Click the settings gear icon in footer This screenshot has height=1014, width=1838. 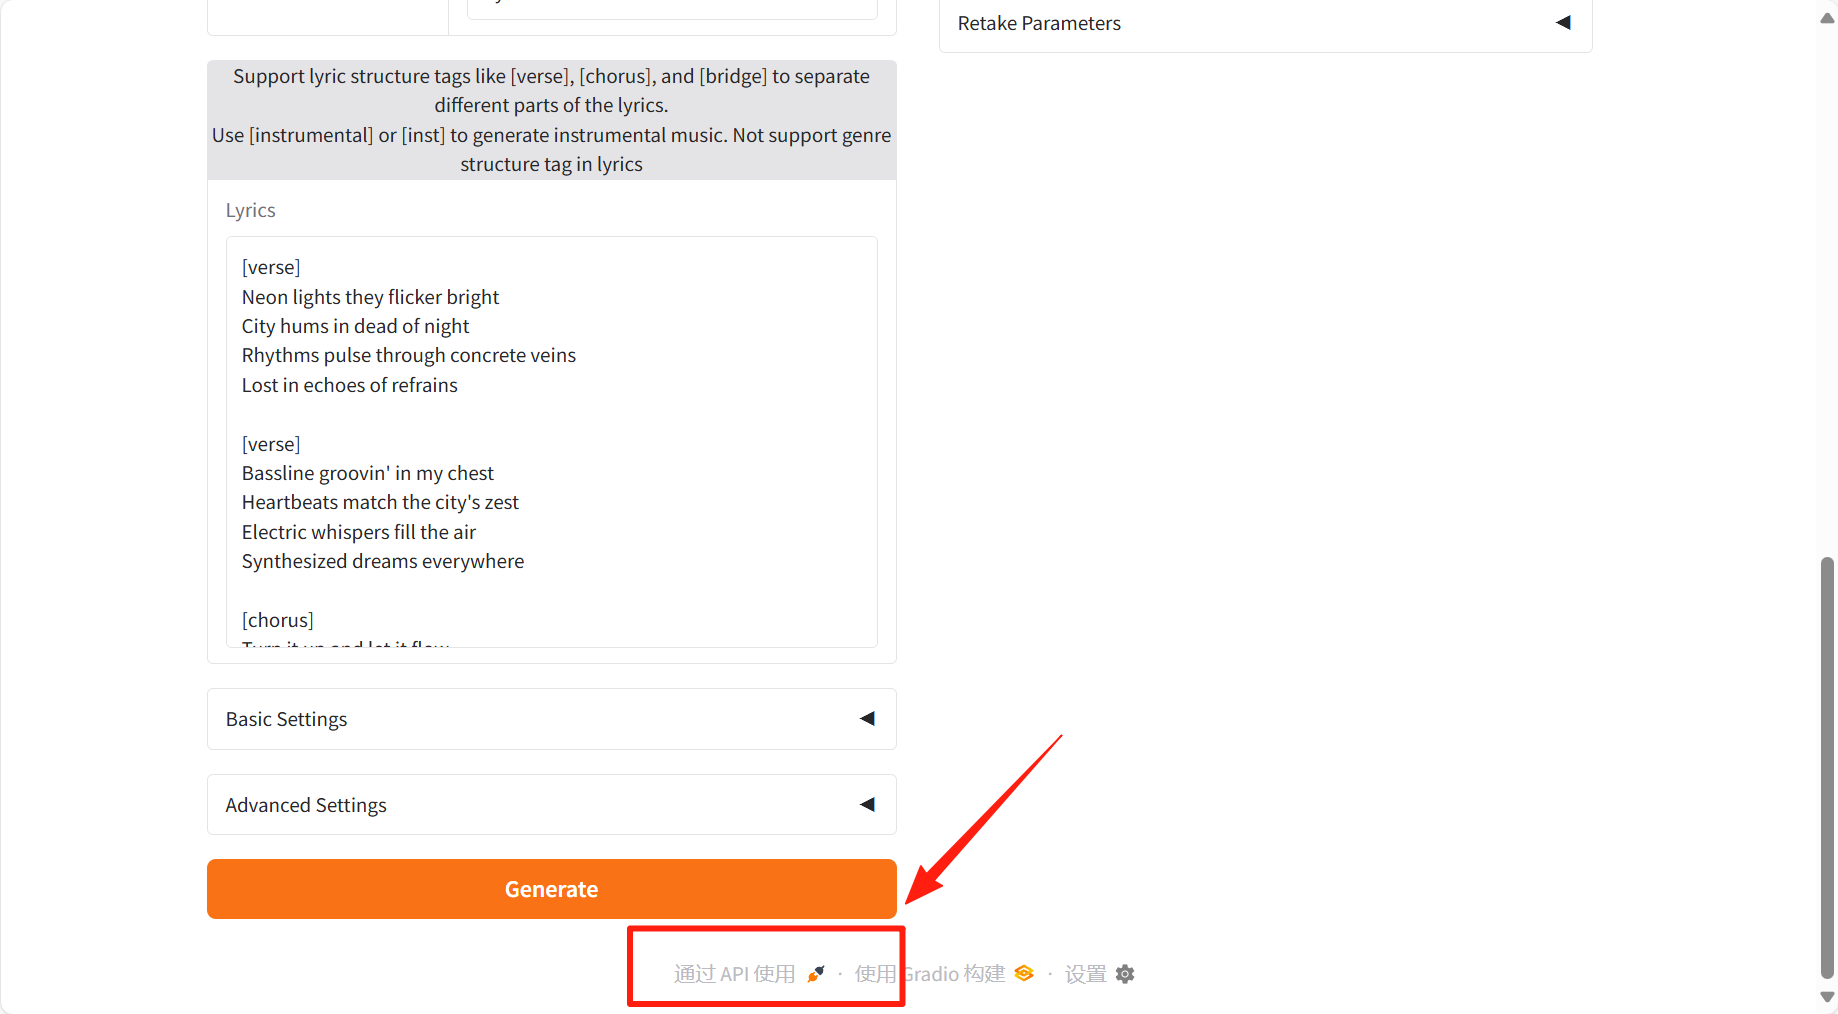click(x=1125, y=974)
